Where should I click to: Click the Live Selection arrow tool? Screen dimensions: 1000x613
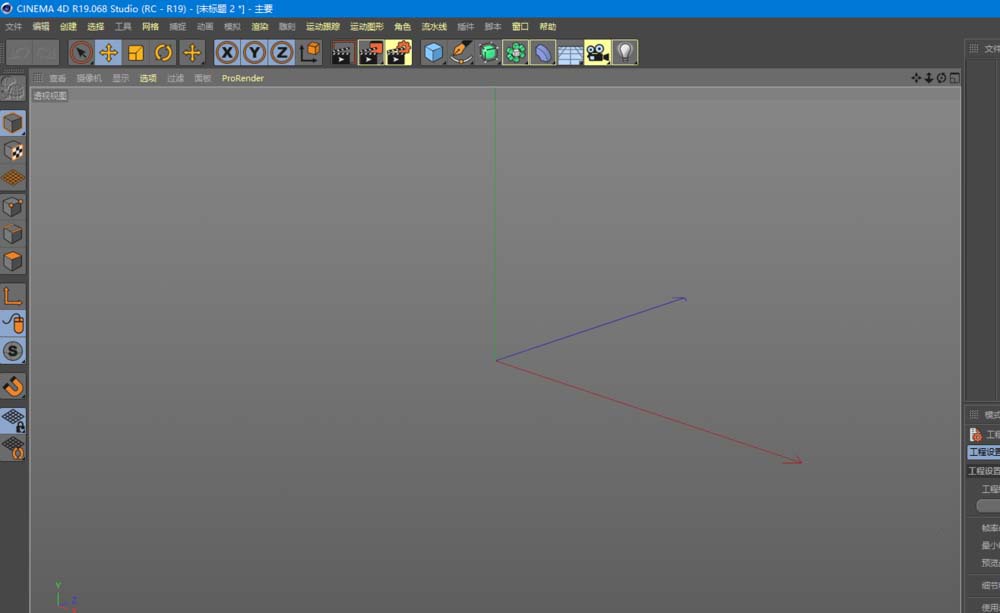(x=81, y=53)
